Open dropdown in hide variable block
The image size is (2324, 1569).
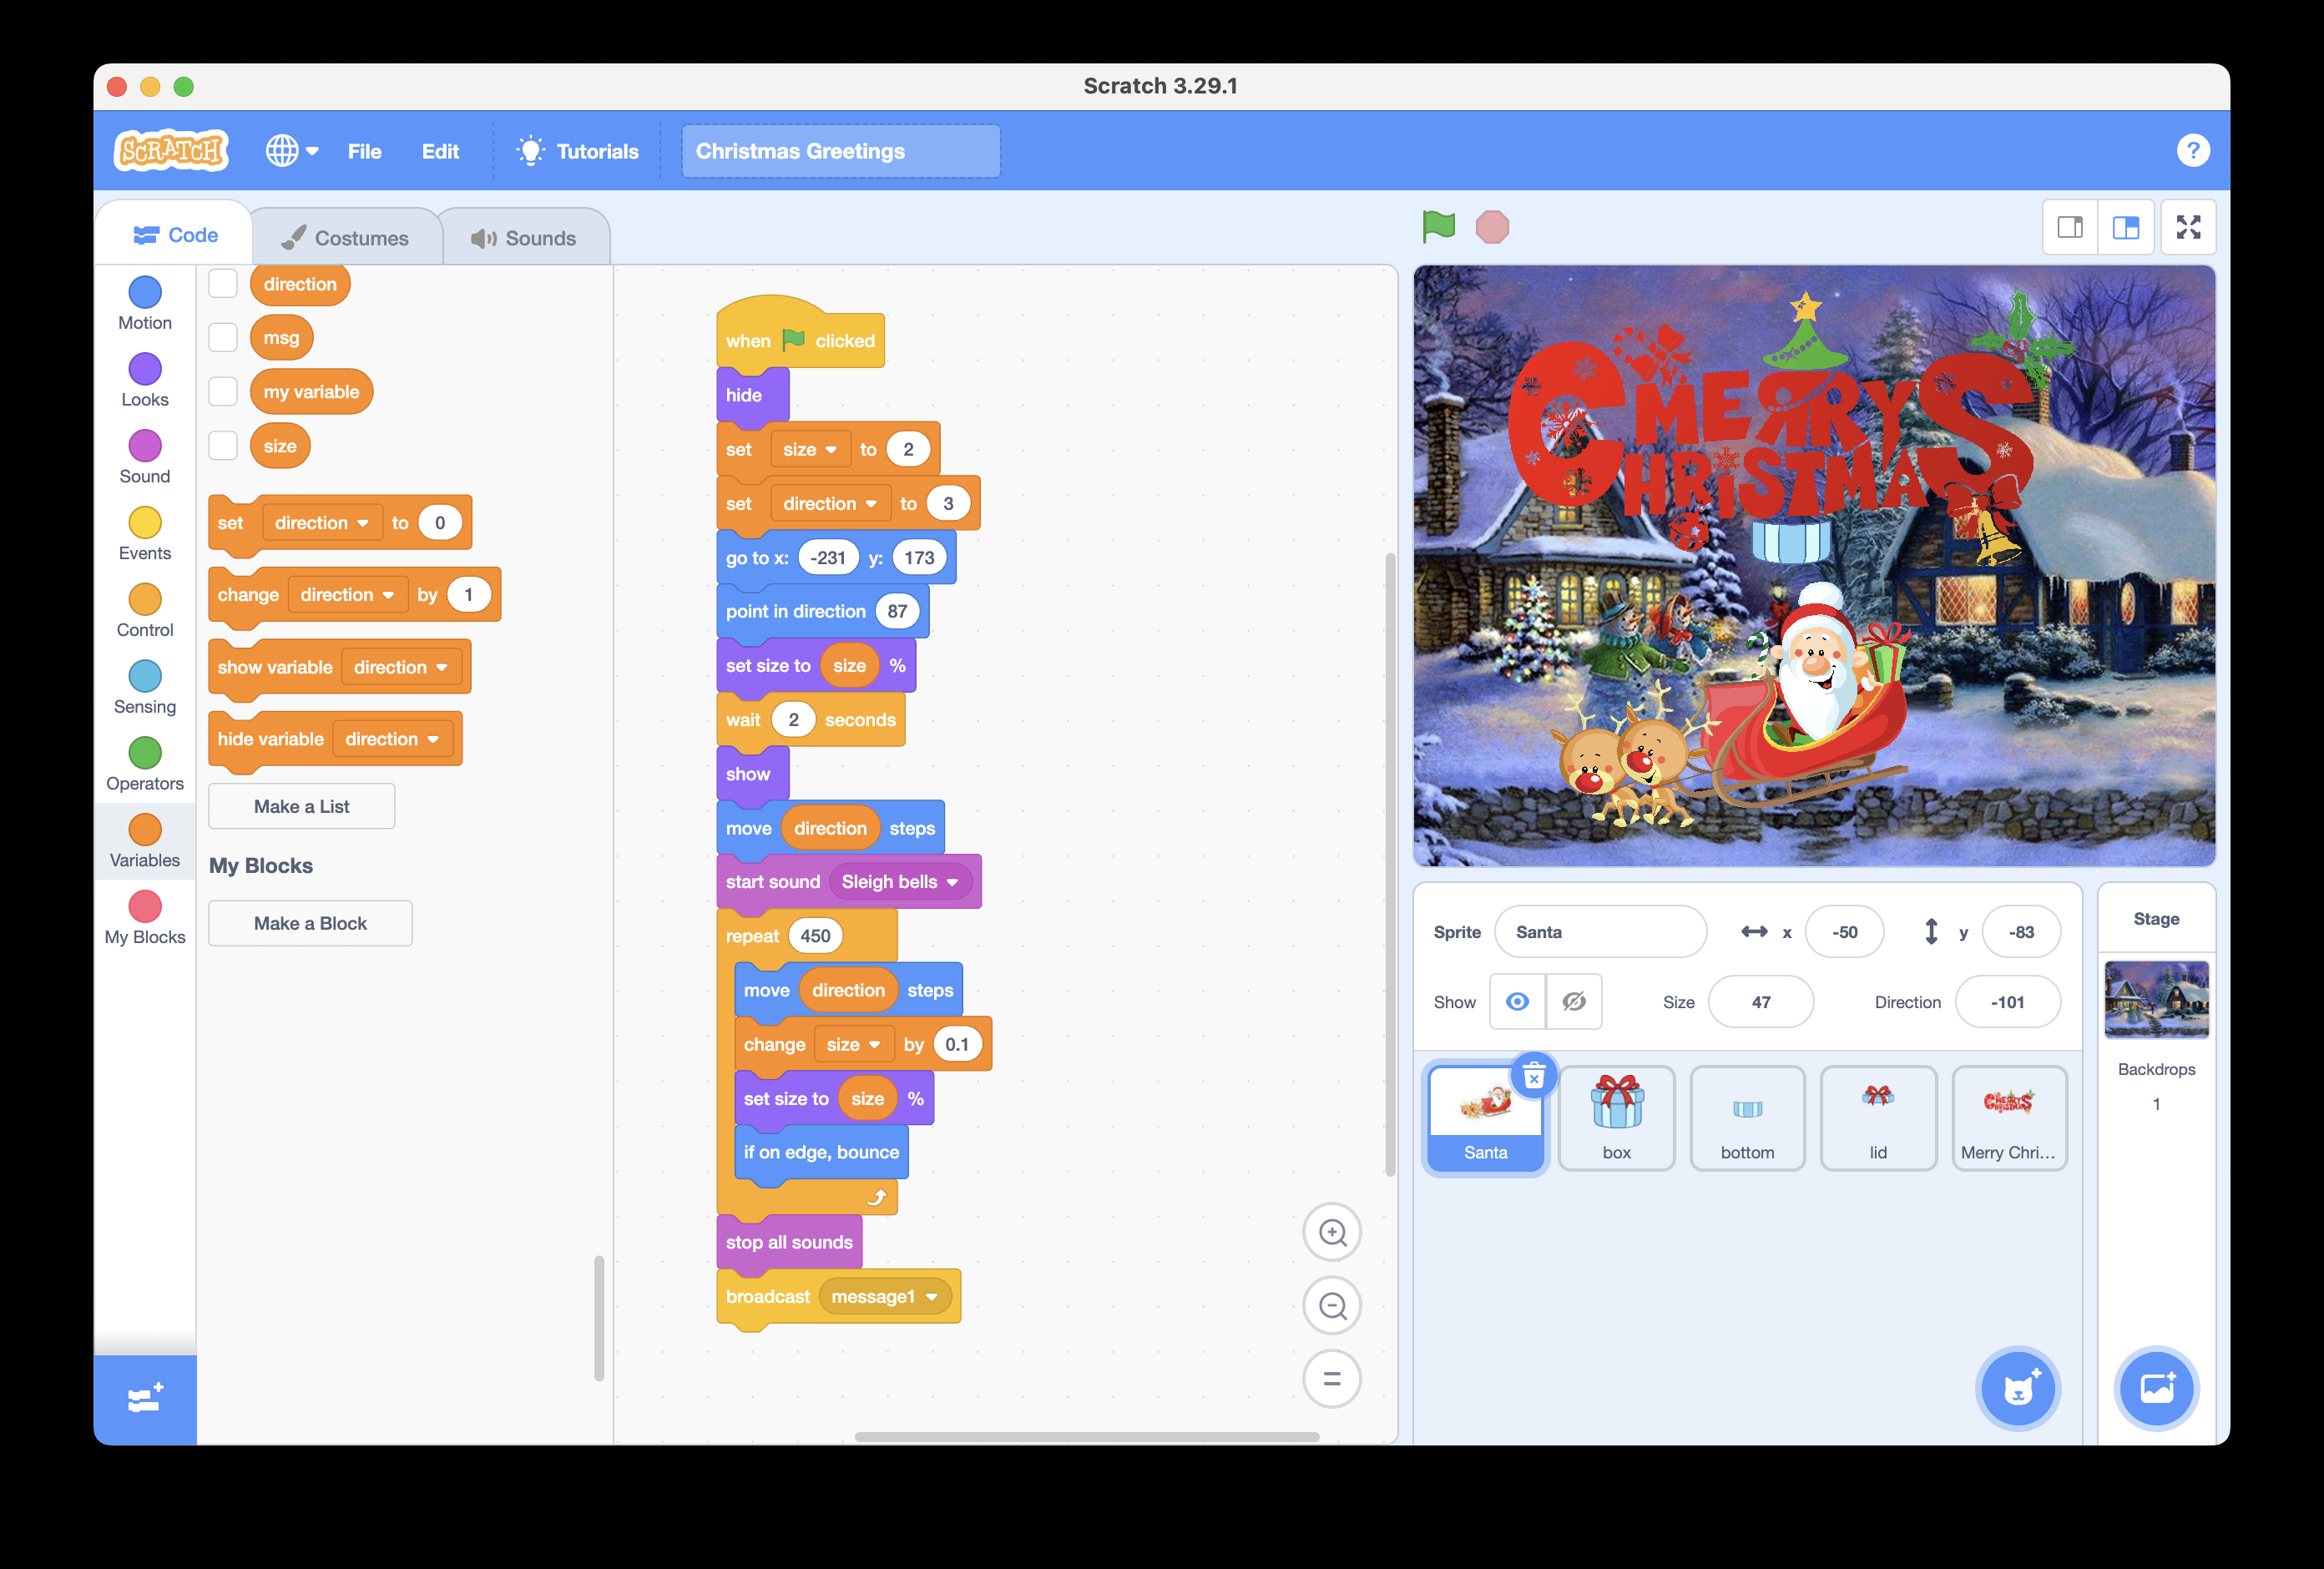pyautogui.click(x=393, y=739)
